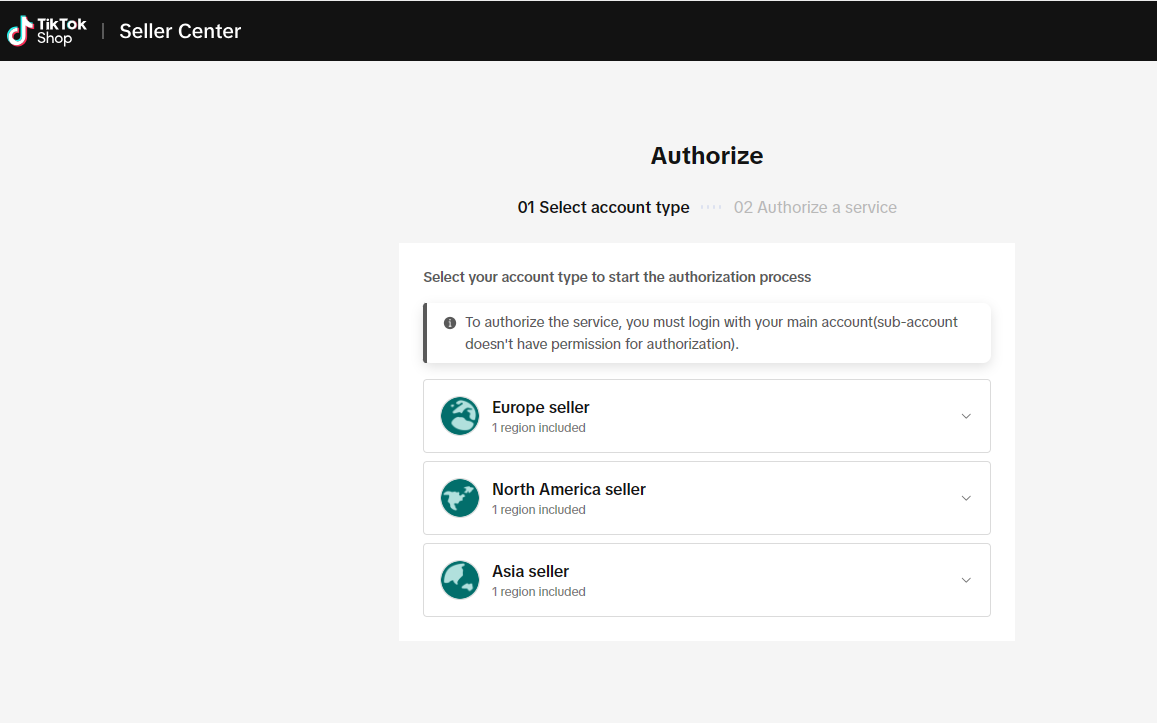Click the Europe seller globe icon
Image resolution: width=1157 pixels, height=723 pixels.
(x=460, y=416)
